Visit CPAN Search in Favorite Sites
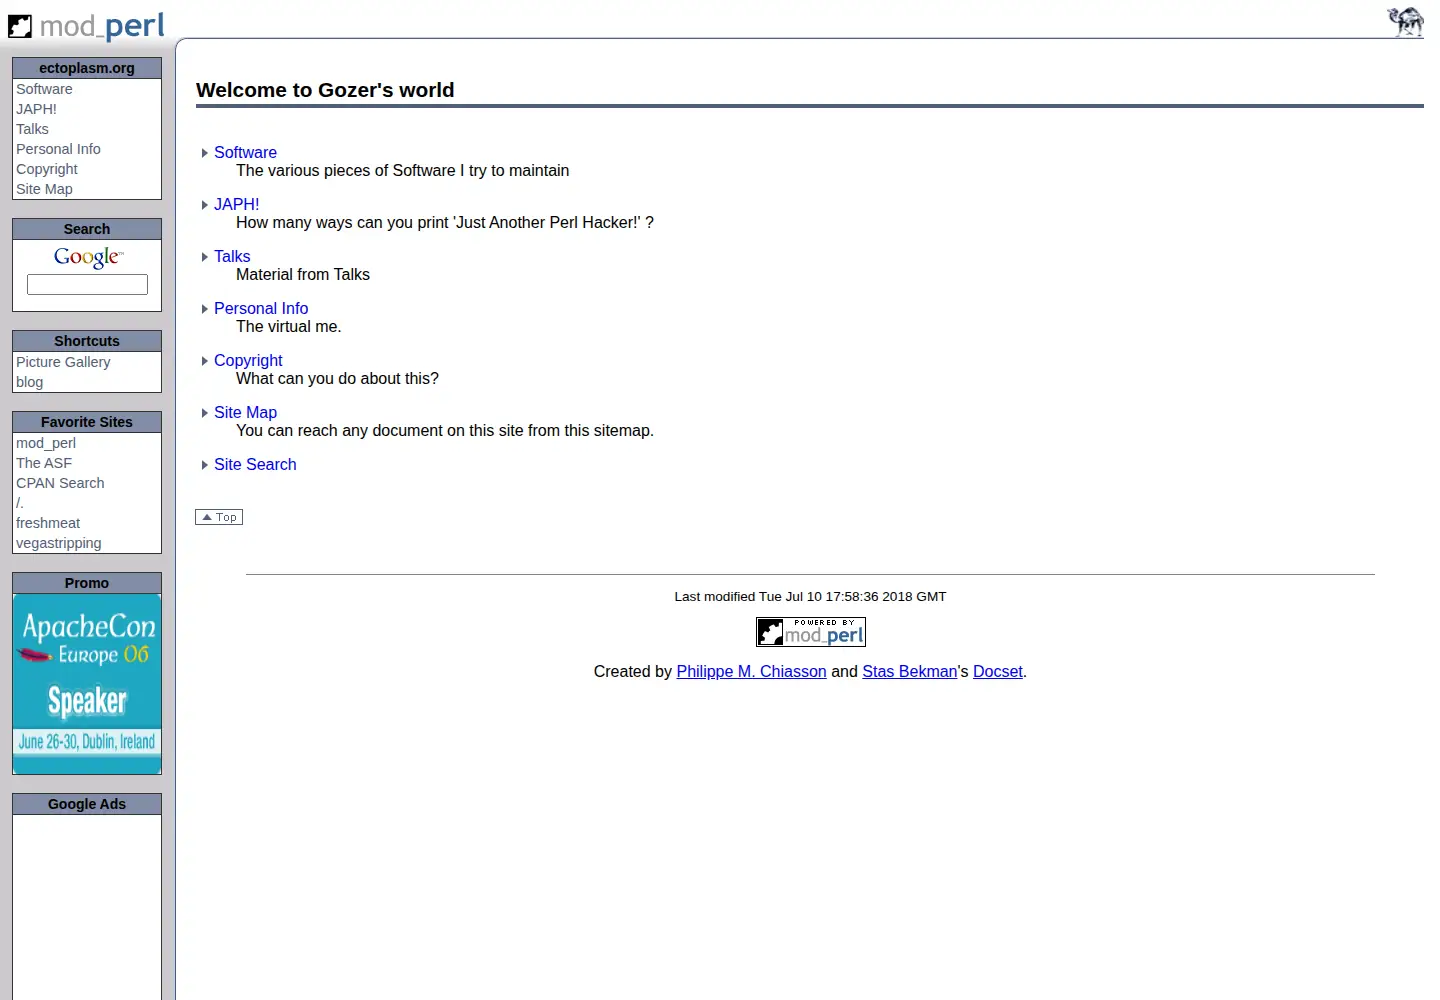The image size is (1440, 1000). tap(60, 483)
